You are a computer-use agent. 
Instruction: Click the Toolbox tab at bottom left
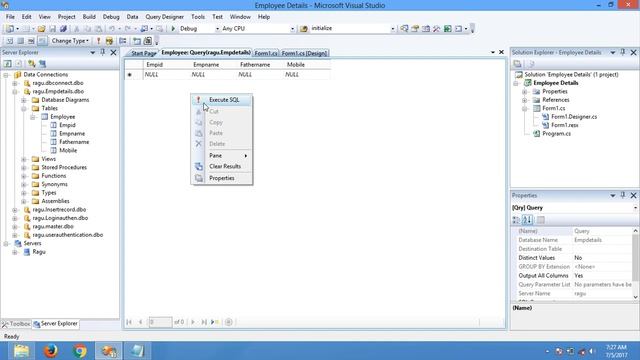(16, 324)
